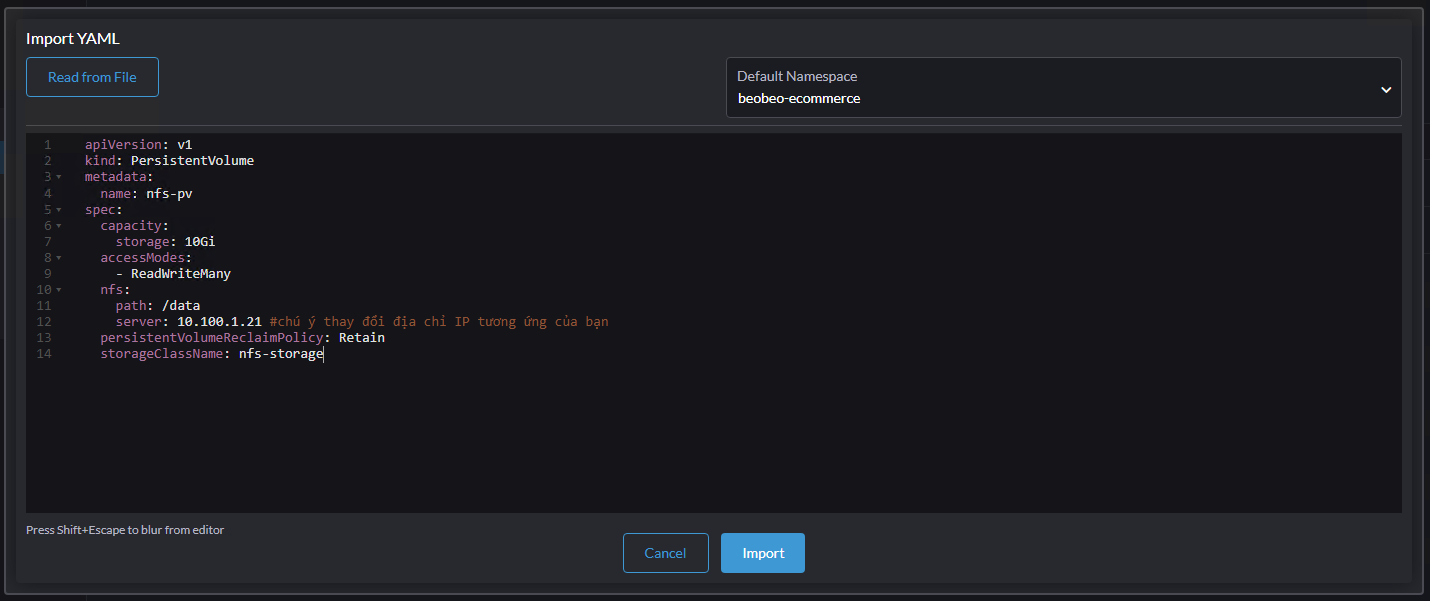Click line number 14 in the gutter
This screenshot has height=601, width=1430.
click(x=43, y=354)
